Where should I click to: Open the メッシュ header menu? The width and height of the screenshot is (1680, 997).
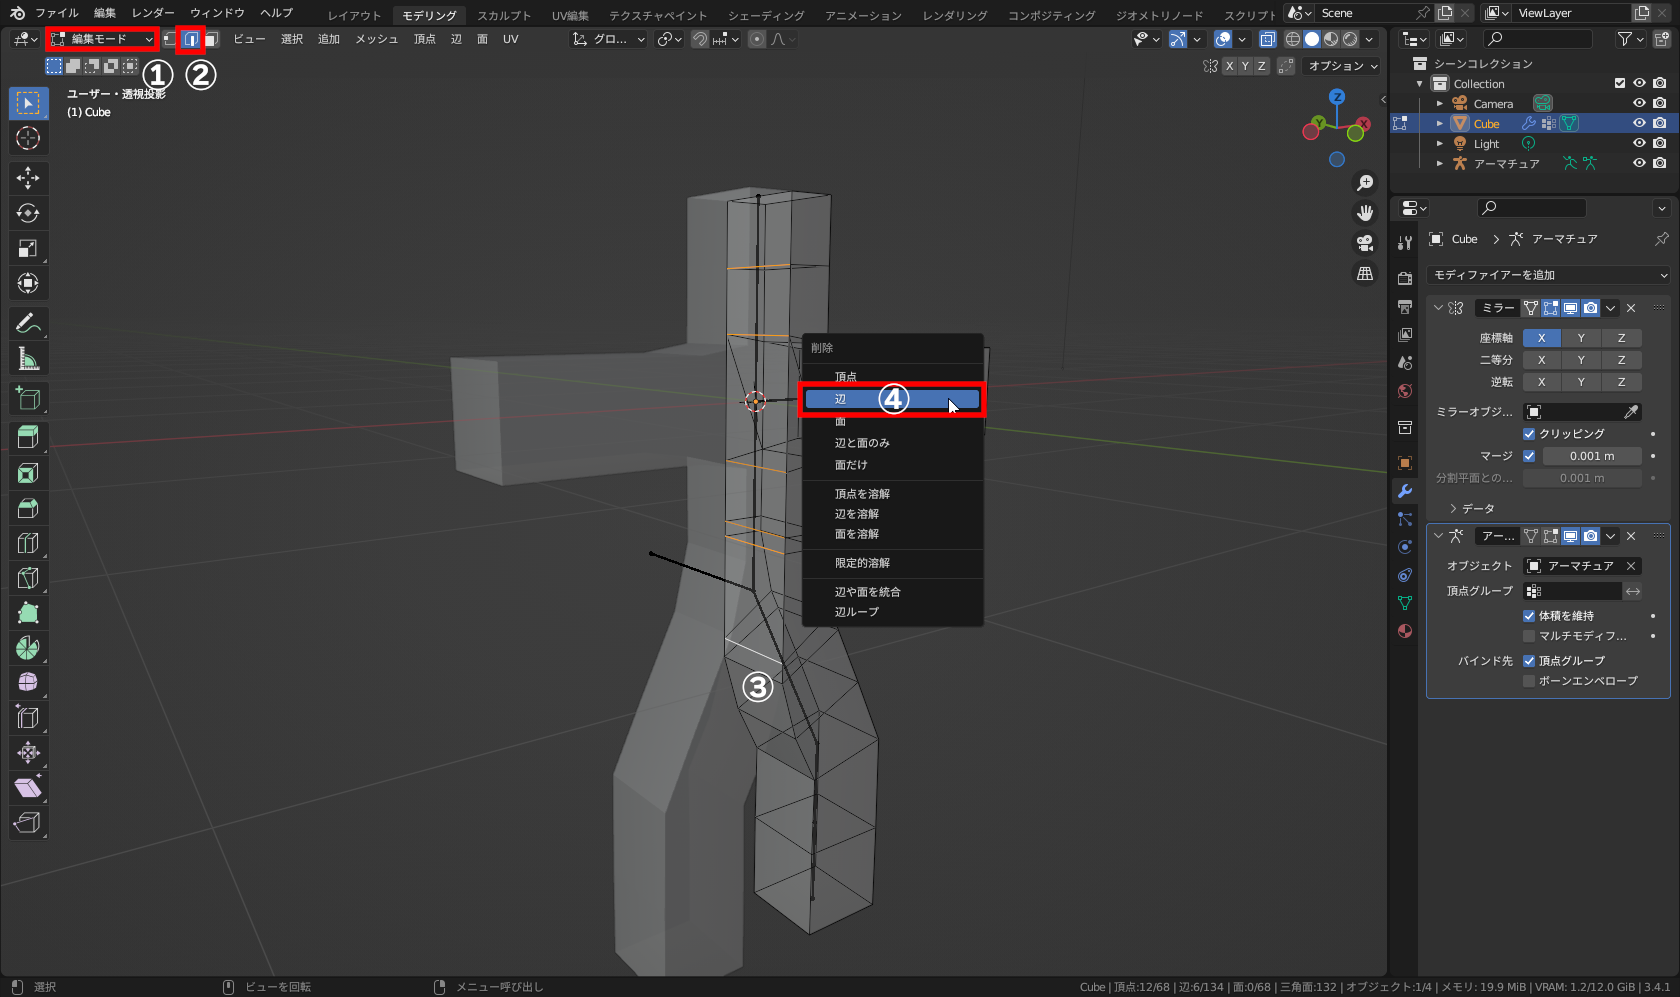tap(377, 39)
